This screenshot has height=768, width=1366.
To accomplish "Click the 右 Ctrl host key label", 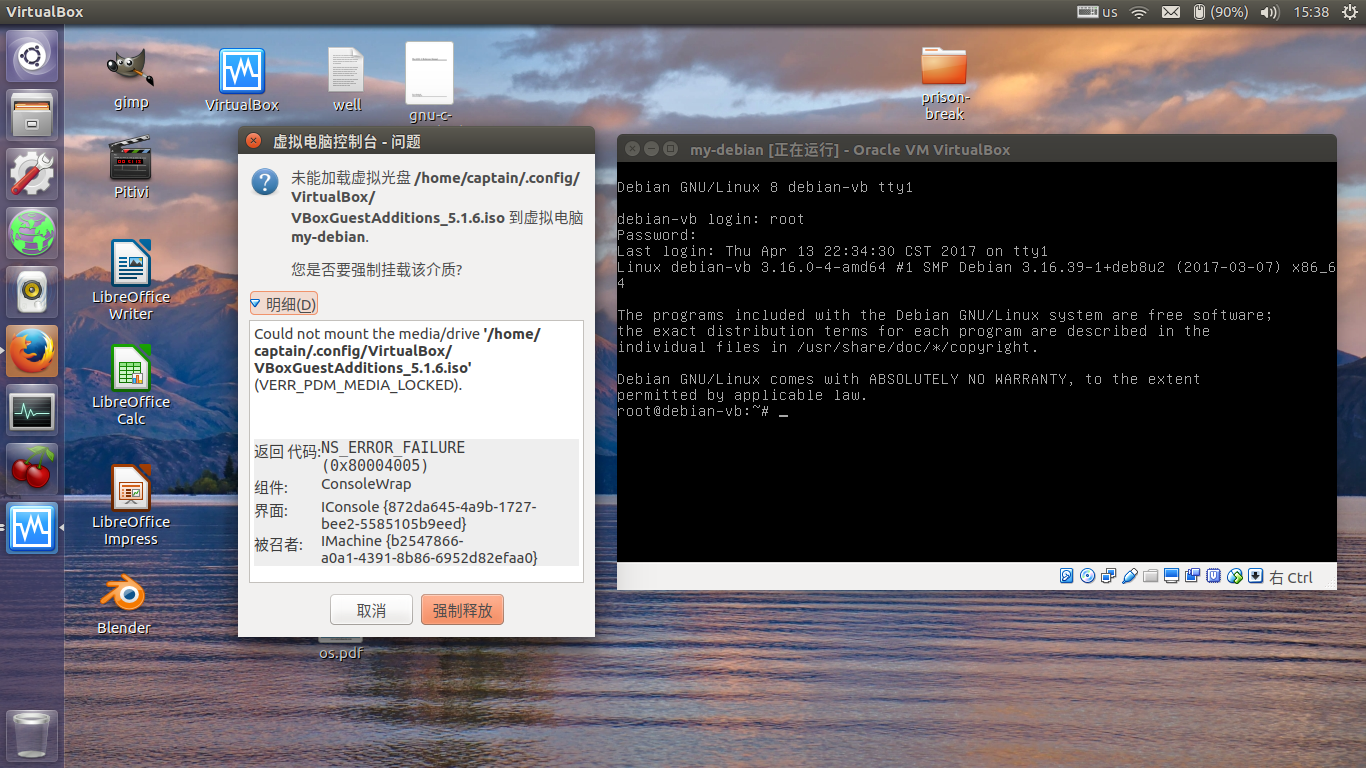I will 1291,577.
